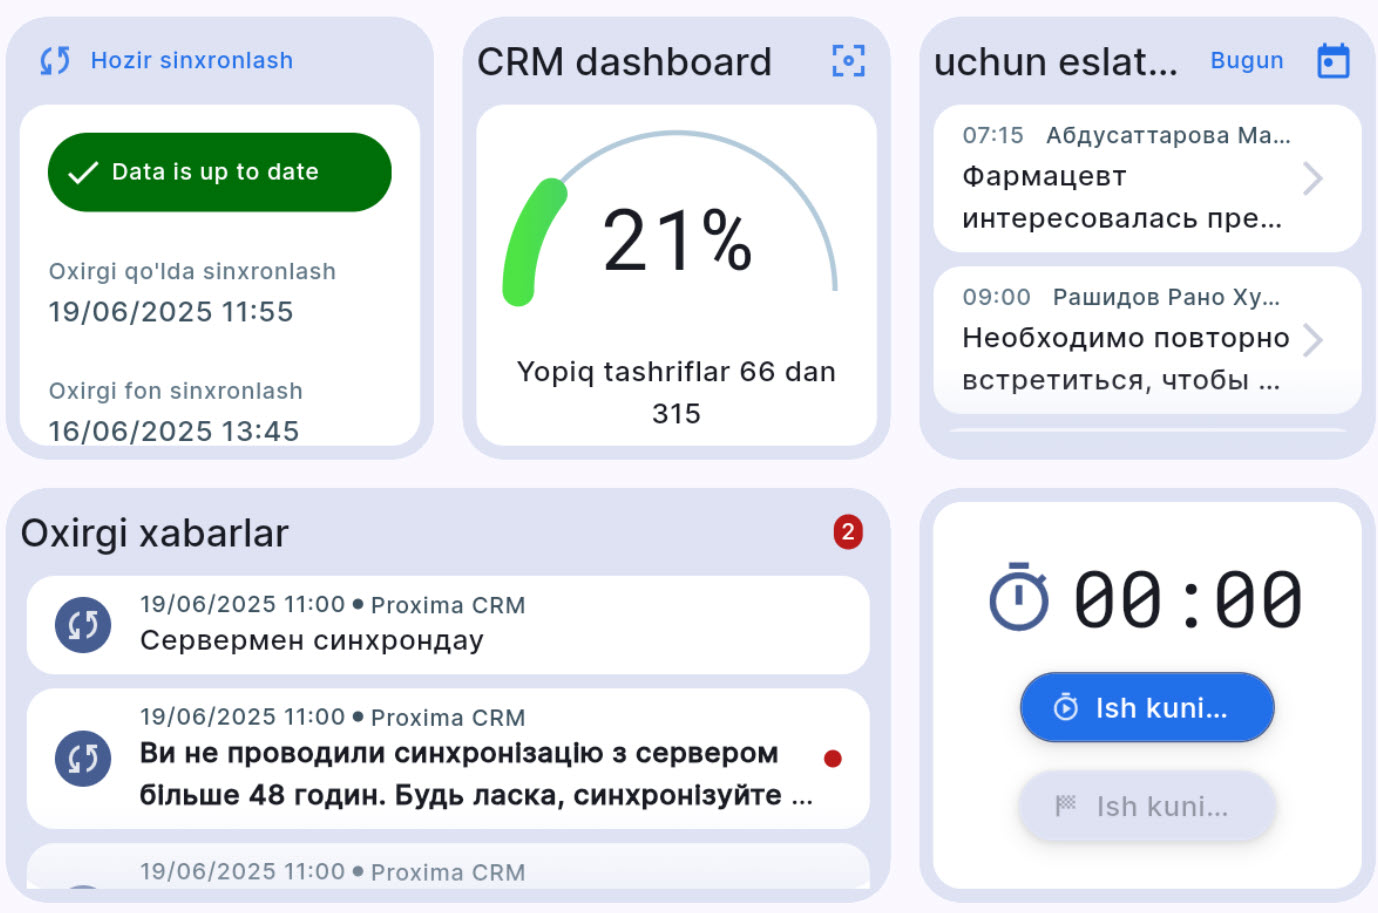Open the calendar icon in reminders panel

(1332, 61)
